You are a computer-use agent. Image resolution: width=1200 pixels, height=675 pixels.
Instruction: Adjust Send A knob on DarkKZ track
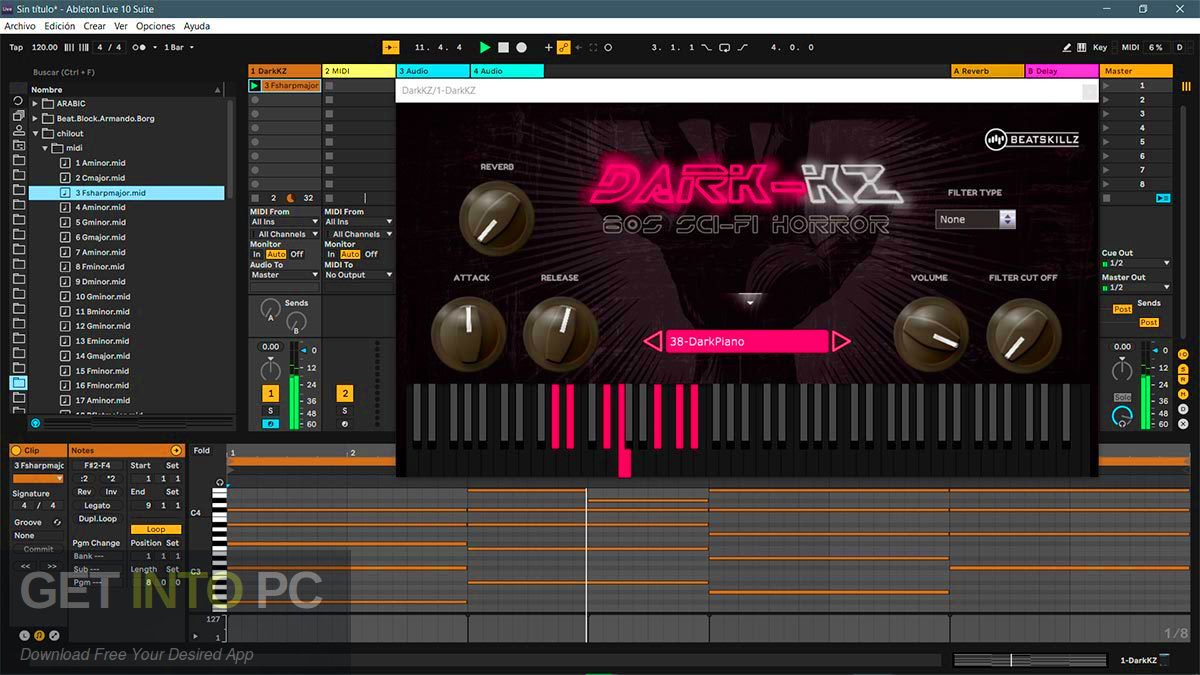pos(269,310)
